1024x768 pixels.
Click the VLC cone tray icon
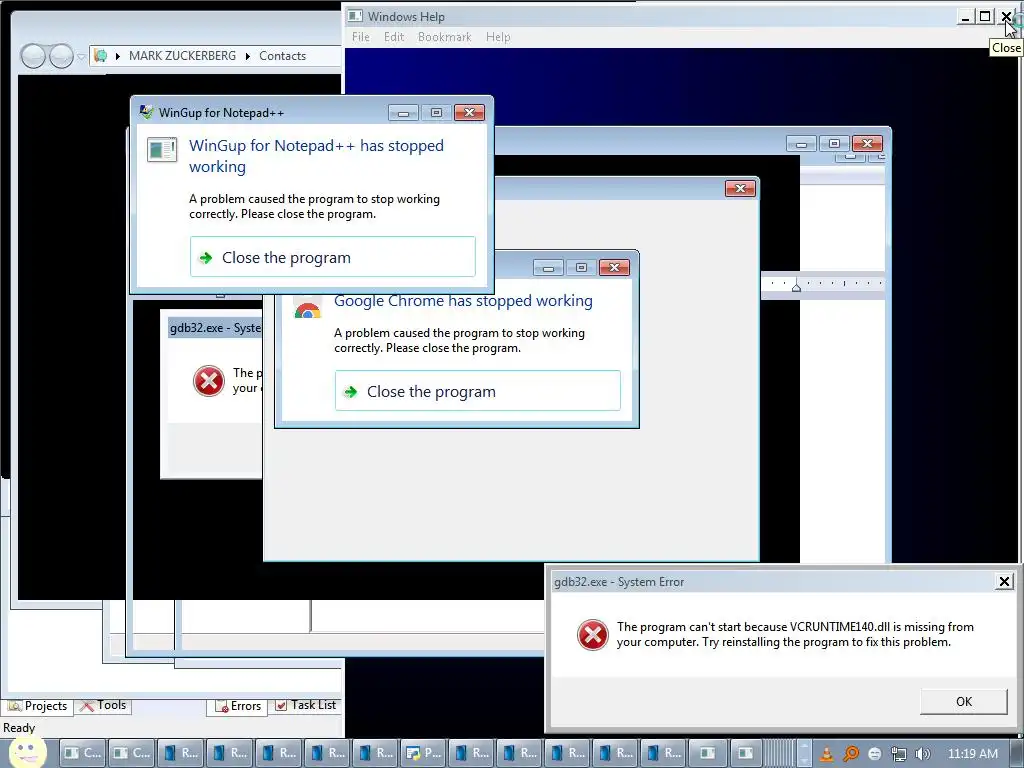pos(826,754)
